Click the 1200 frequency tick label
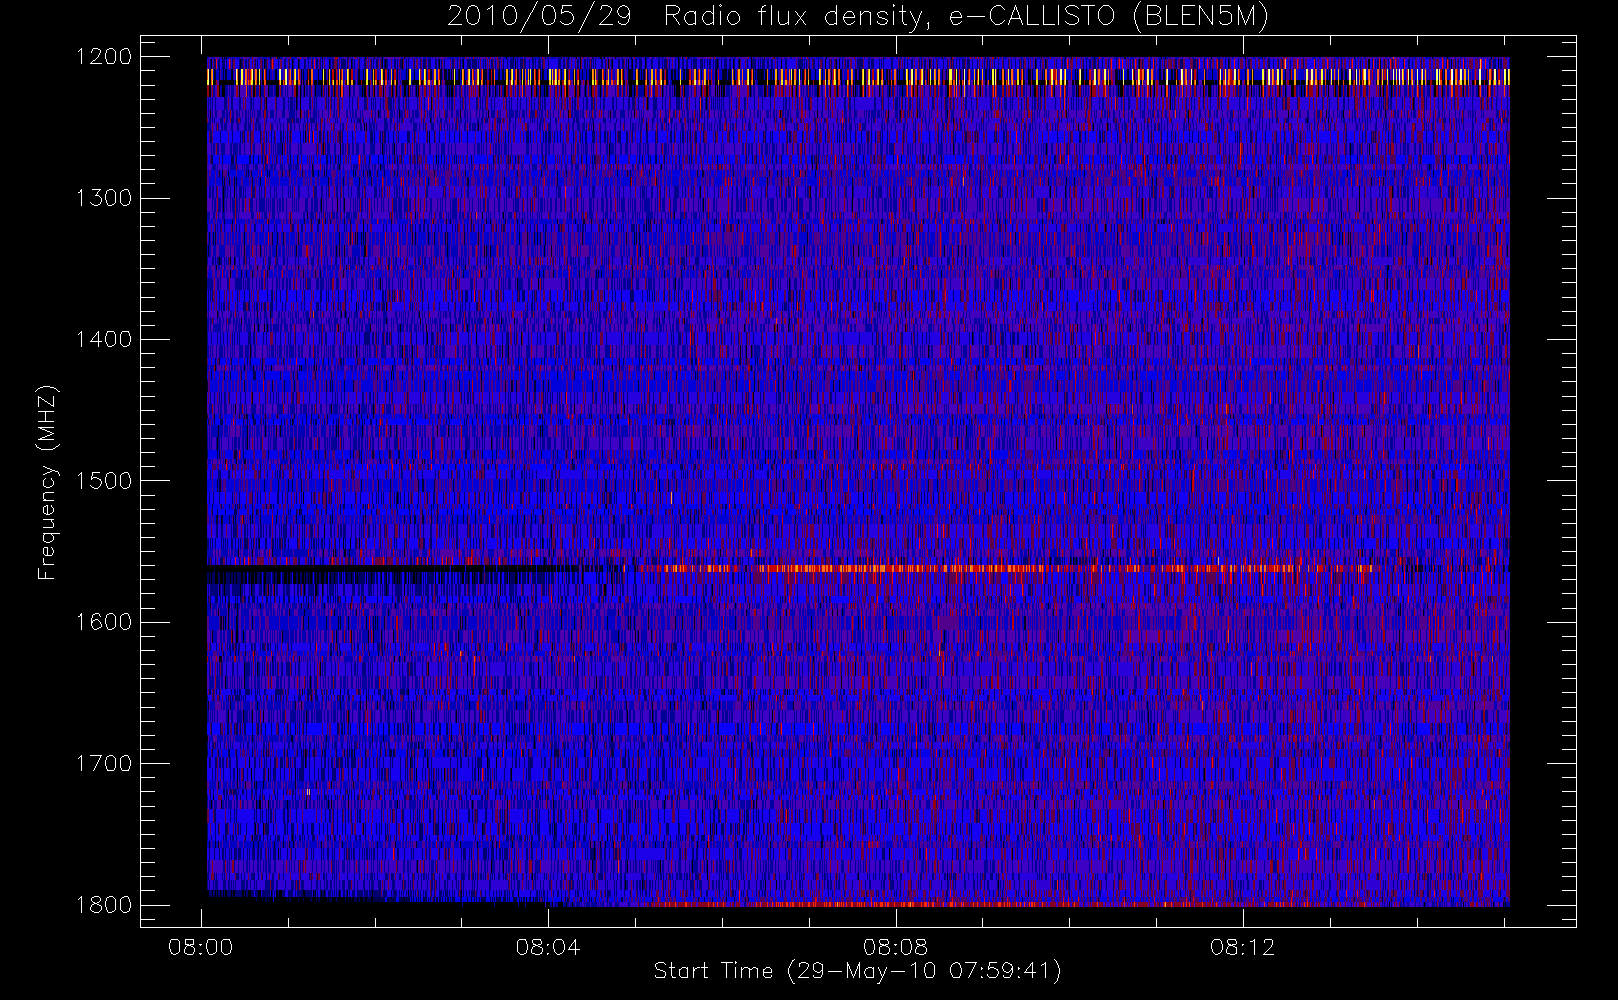1618x1000 pixels. (x=104, y=57)
